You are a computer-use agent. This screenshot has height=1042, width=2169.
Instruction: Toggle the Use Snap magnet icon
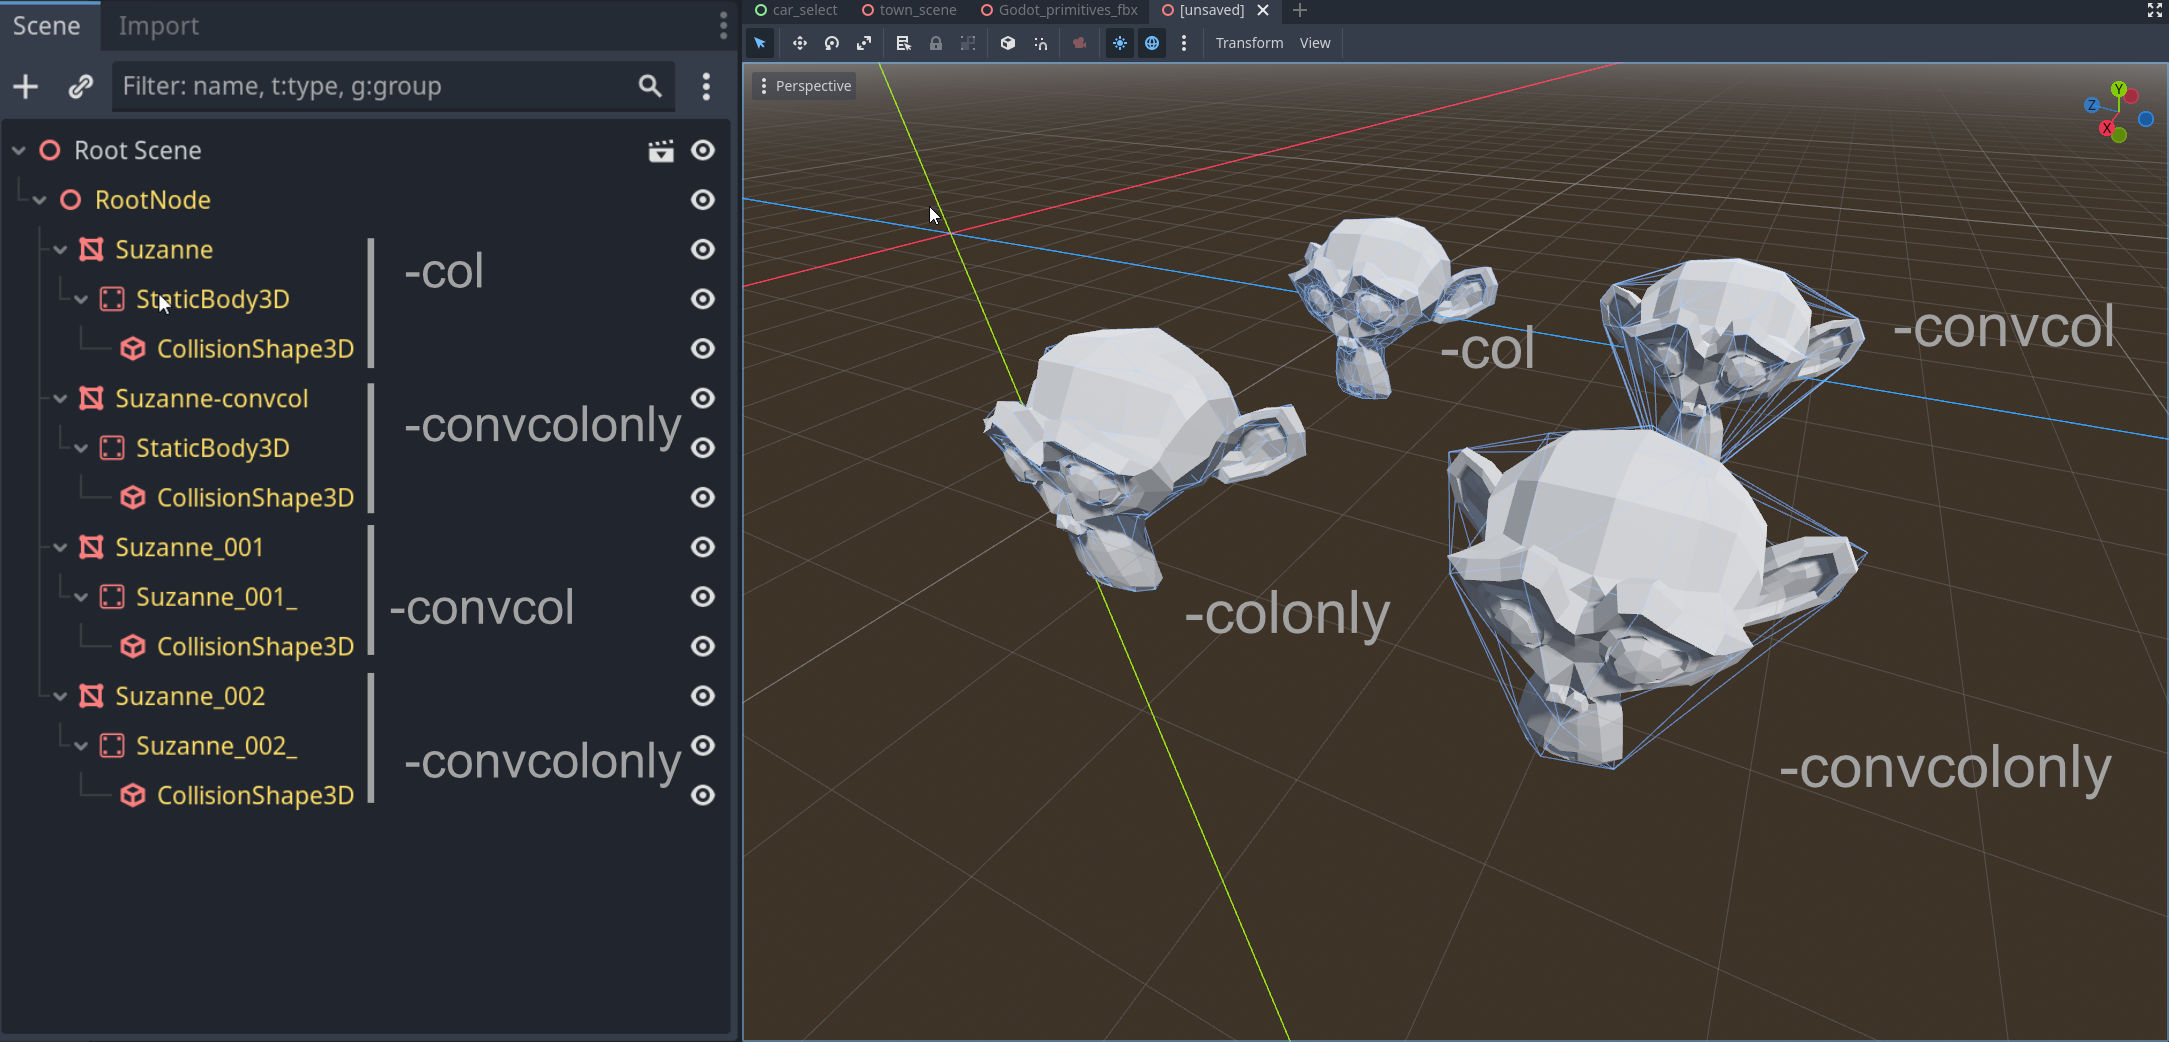pos(1041,43)
